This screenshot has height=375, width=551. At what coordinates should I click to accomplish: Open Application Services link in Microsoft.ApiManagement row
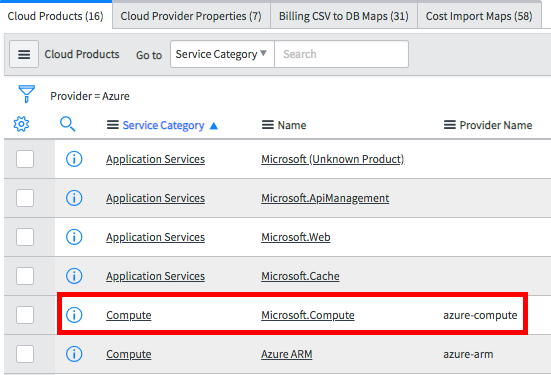(x=155, y=198)
